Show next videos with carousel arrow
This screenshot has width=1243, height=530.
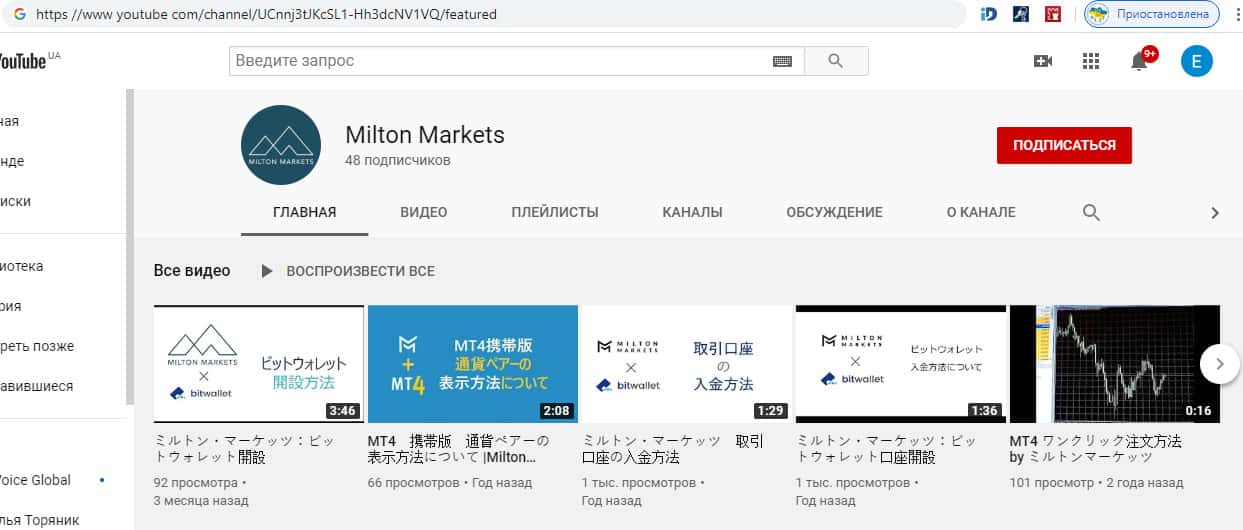[1219, 364]
